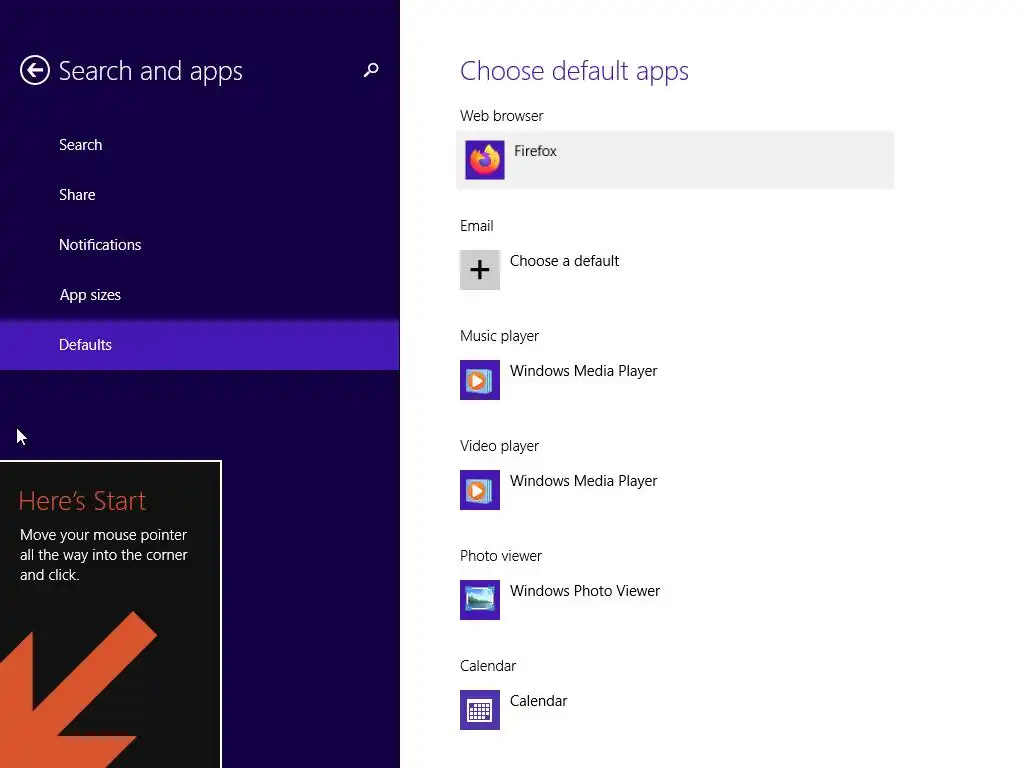Click the 'Search and apps' title

coord(150,71)
